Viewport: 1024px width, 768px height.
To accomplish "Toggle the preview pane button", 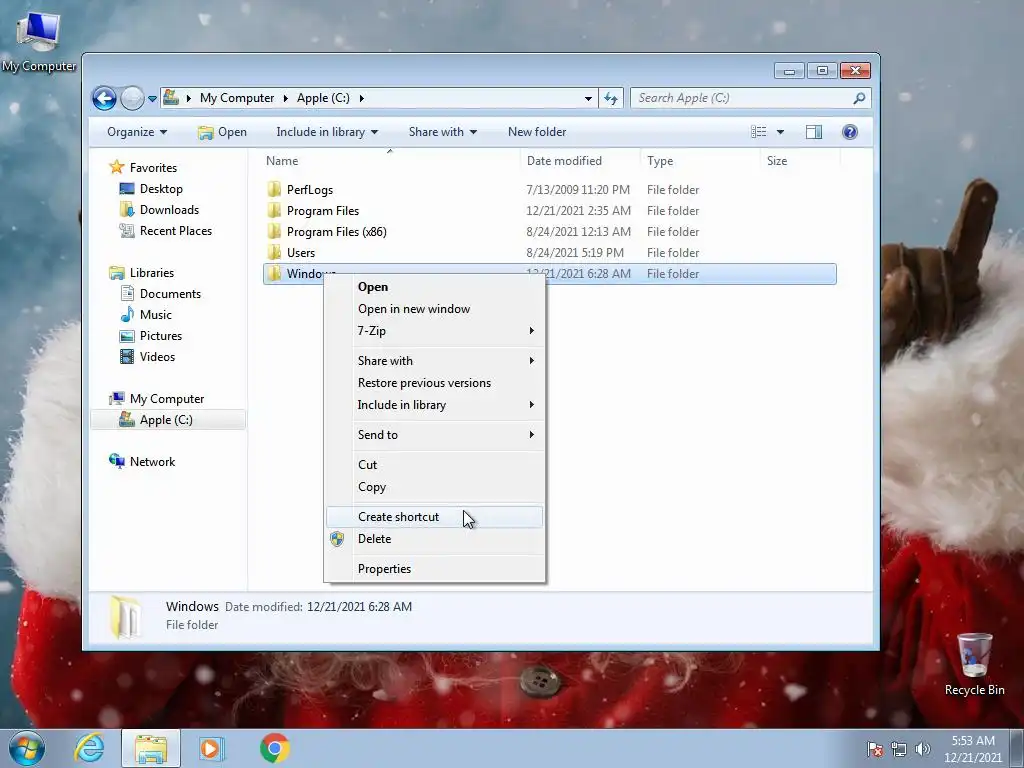I will click(814, 132).
